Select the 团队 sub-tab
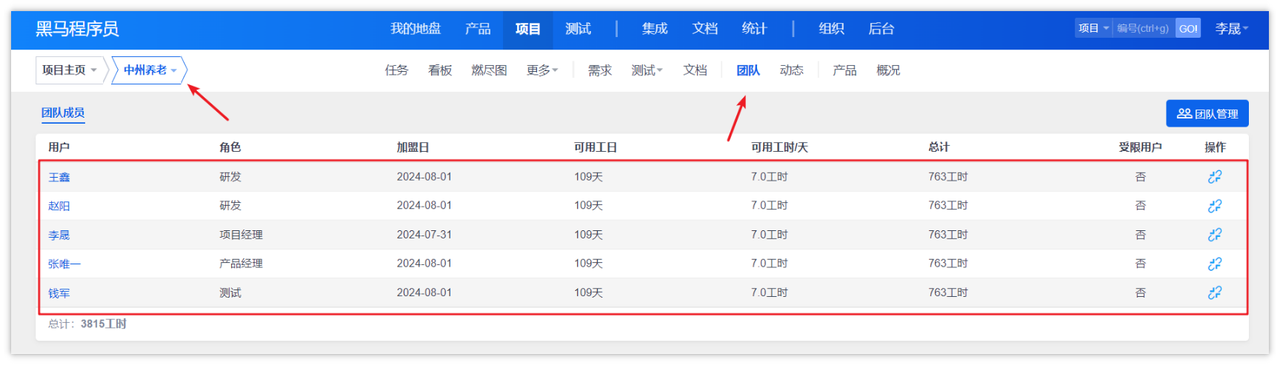Screen dimensions: 1280x365 point(748,71)
